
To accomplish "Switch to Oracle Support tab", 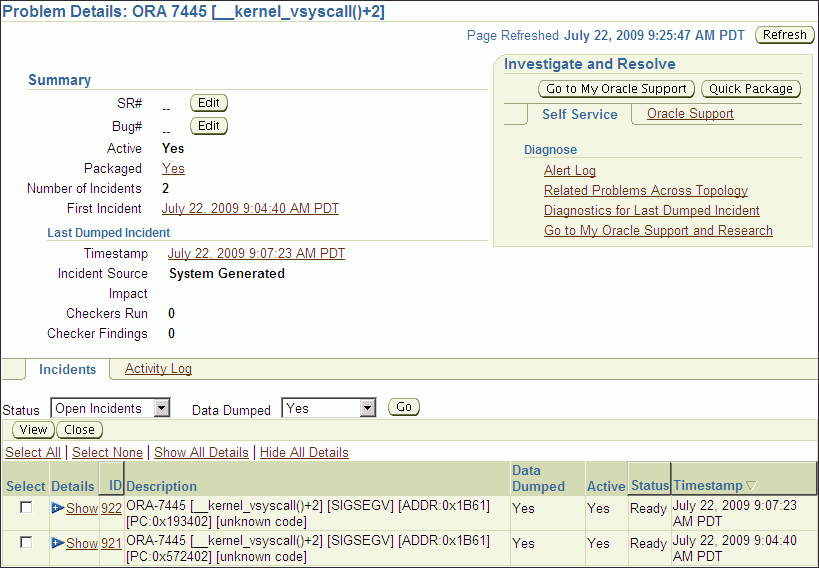I will coord(690,114).
